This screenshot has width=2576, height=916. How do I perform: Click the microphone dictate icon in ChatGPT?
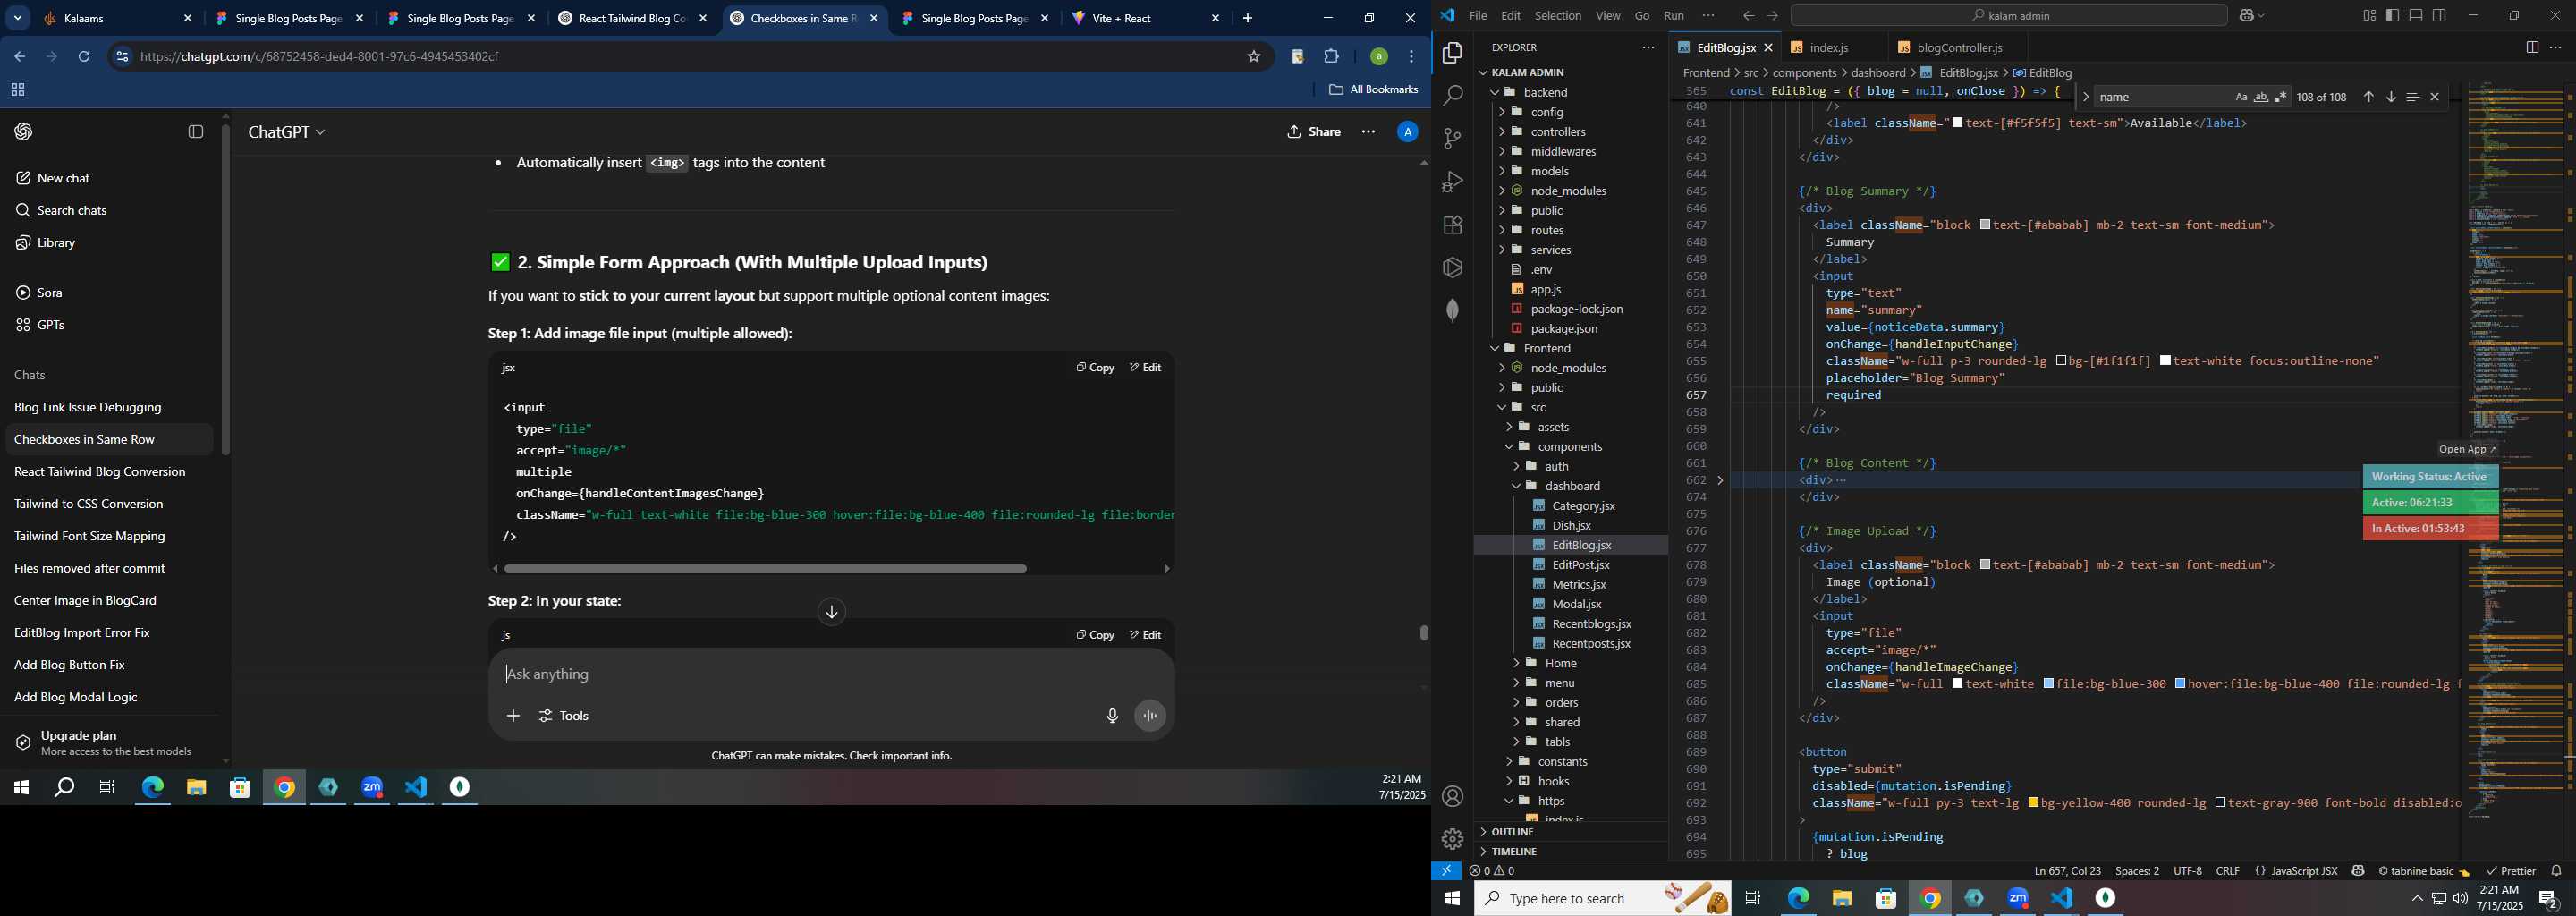(x=1112, y=716)
